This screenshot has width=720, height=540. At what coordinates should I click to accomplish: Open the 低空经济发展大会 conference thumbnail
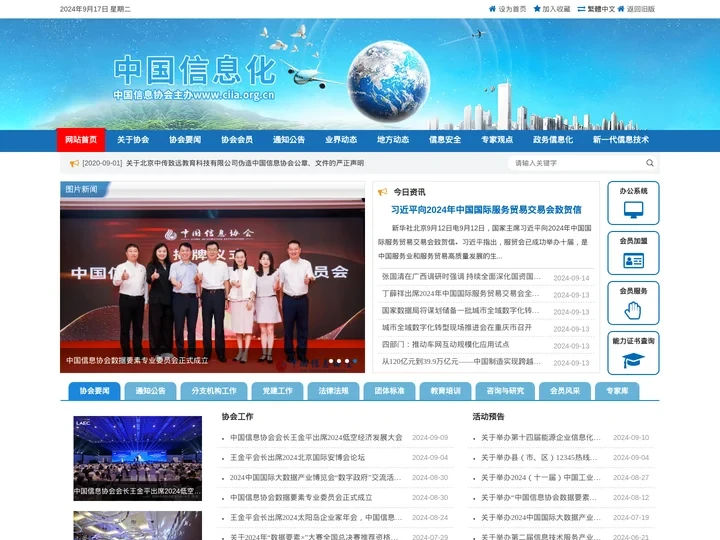tap(137, 458)
